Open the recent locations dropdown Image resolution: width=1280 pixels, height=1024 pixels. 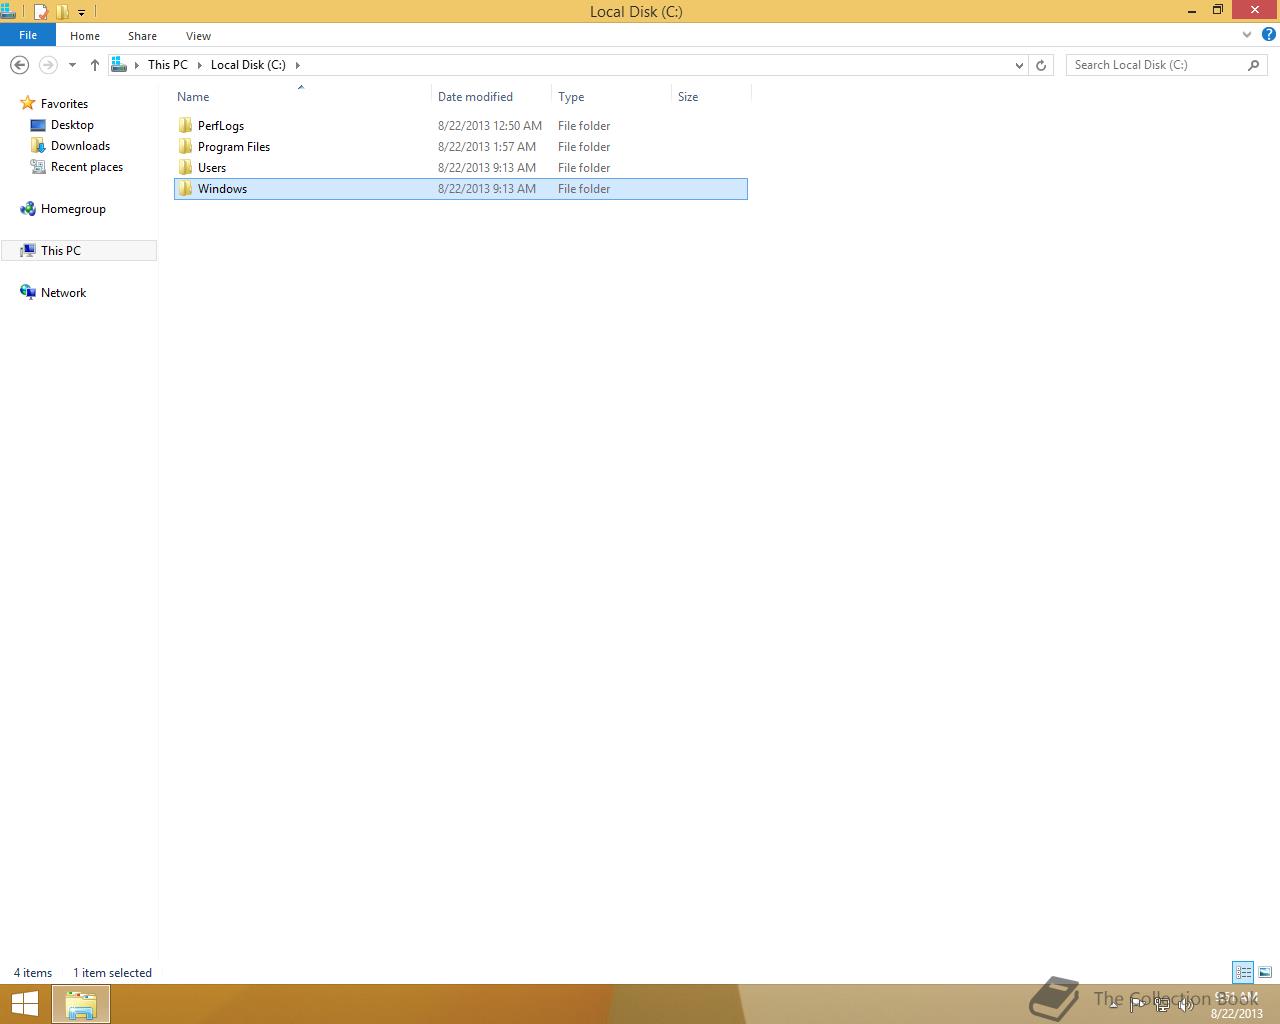click(x=72, y=65)
